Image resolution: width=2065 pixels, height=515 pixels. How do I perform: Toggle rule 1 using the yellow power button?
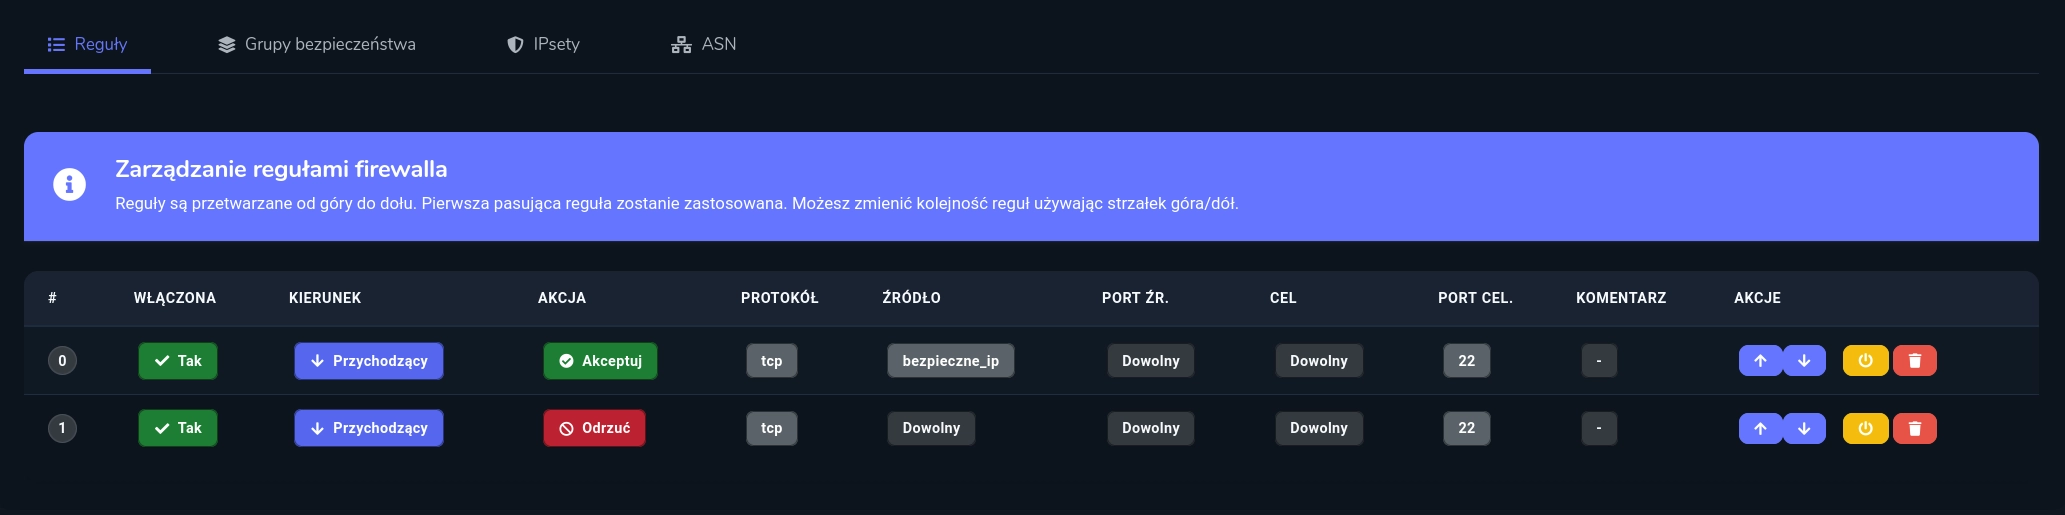click(1865, 428)
